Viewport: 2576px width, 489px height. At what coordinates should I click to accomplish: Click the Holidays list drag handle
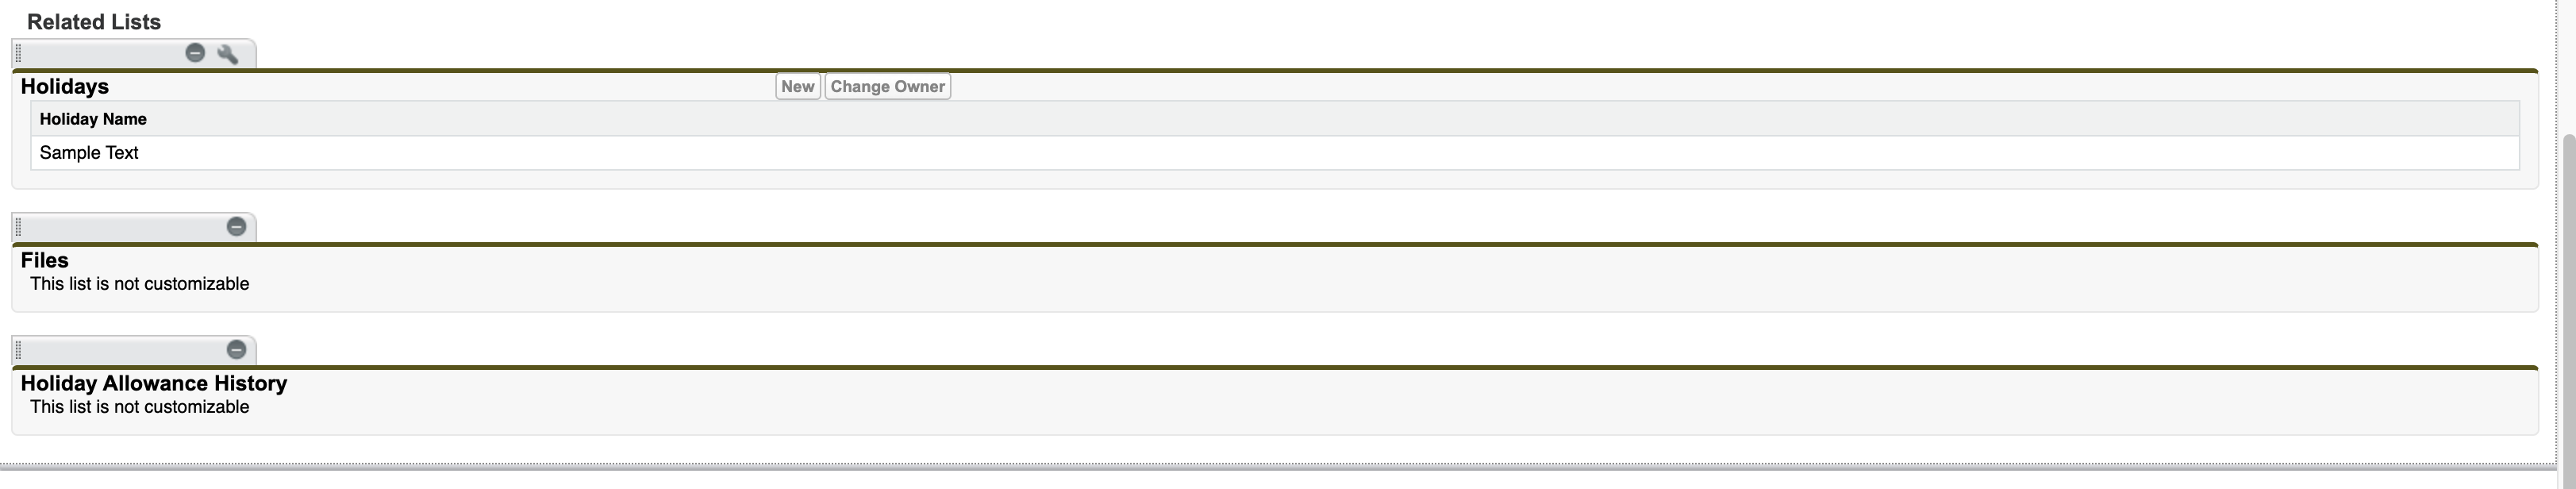[x=18, y=54]
